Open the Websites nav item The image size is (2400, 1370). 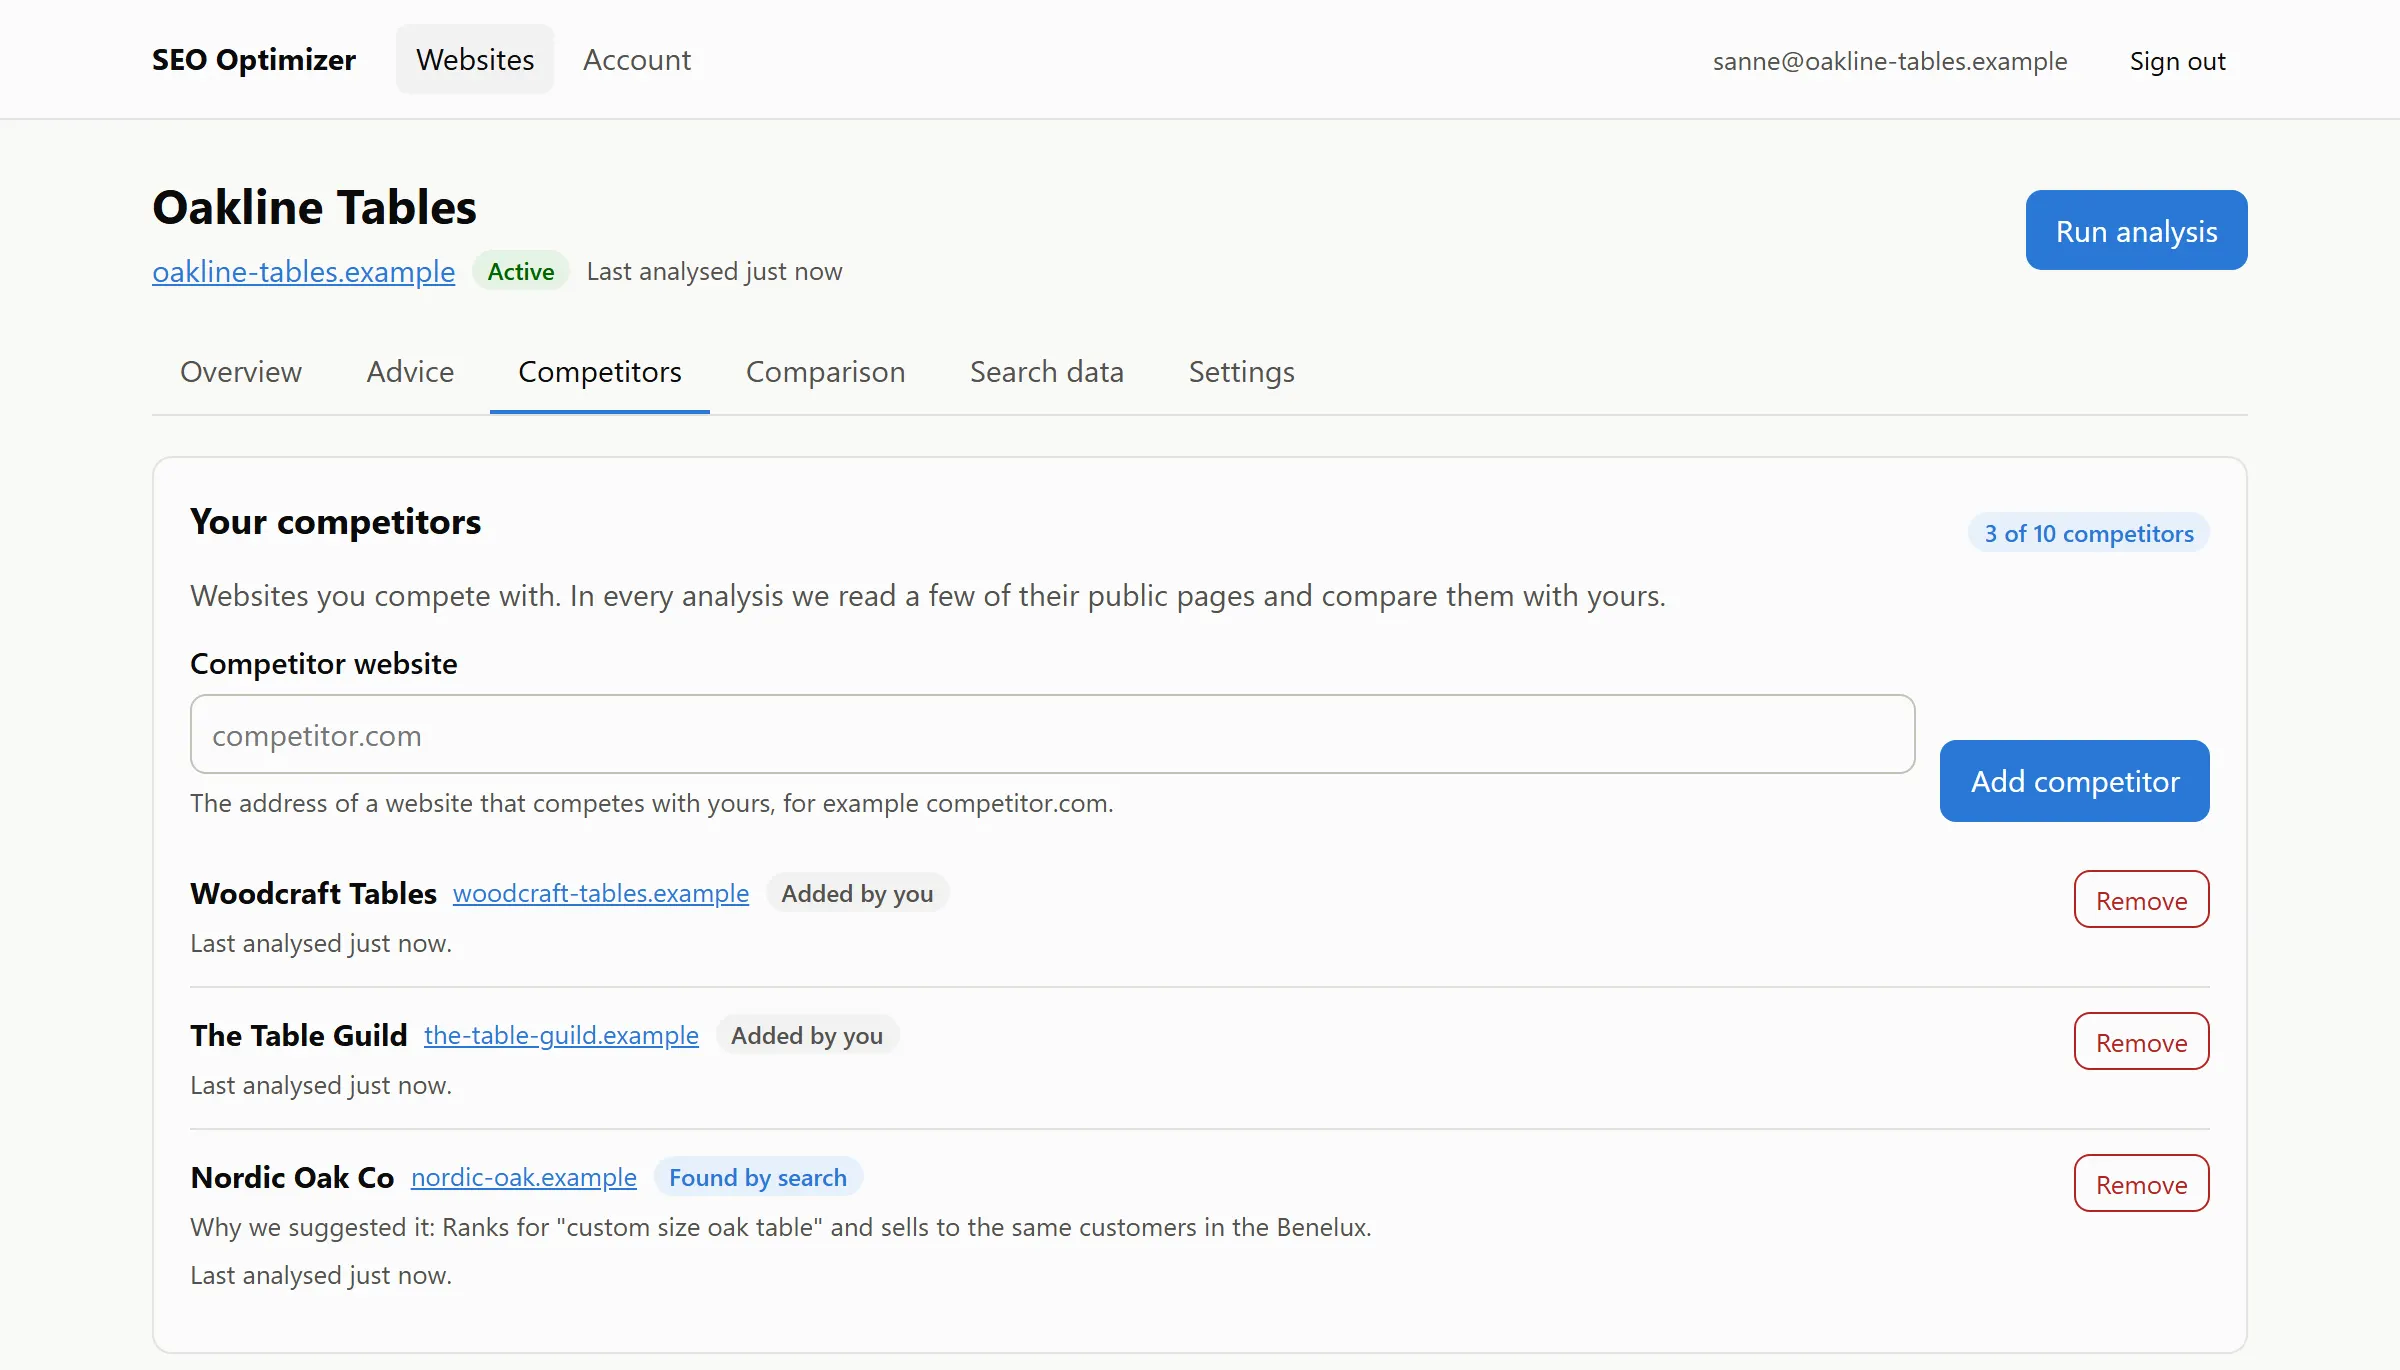[x=475, y=60]
